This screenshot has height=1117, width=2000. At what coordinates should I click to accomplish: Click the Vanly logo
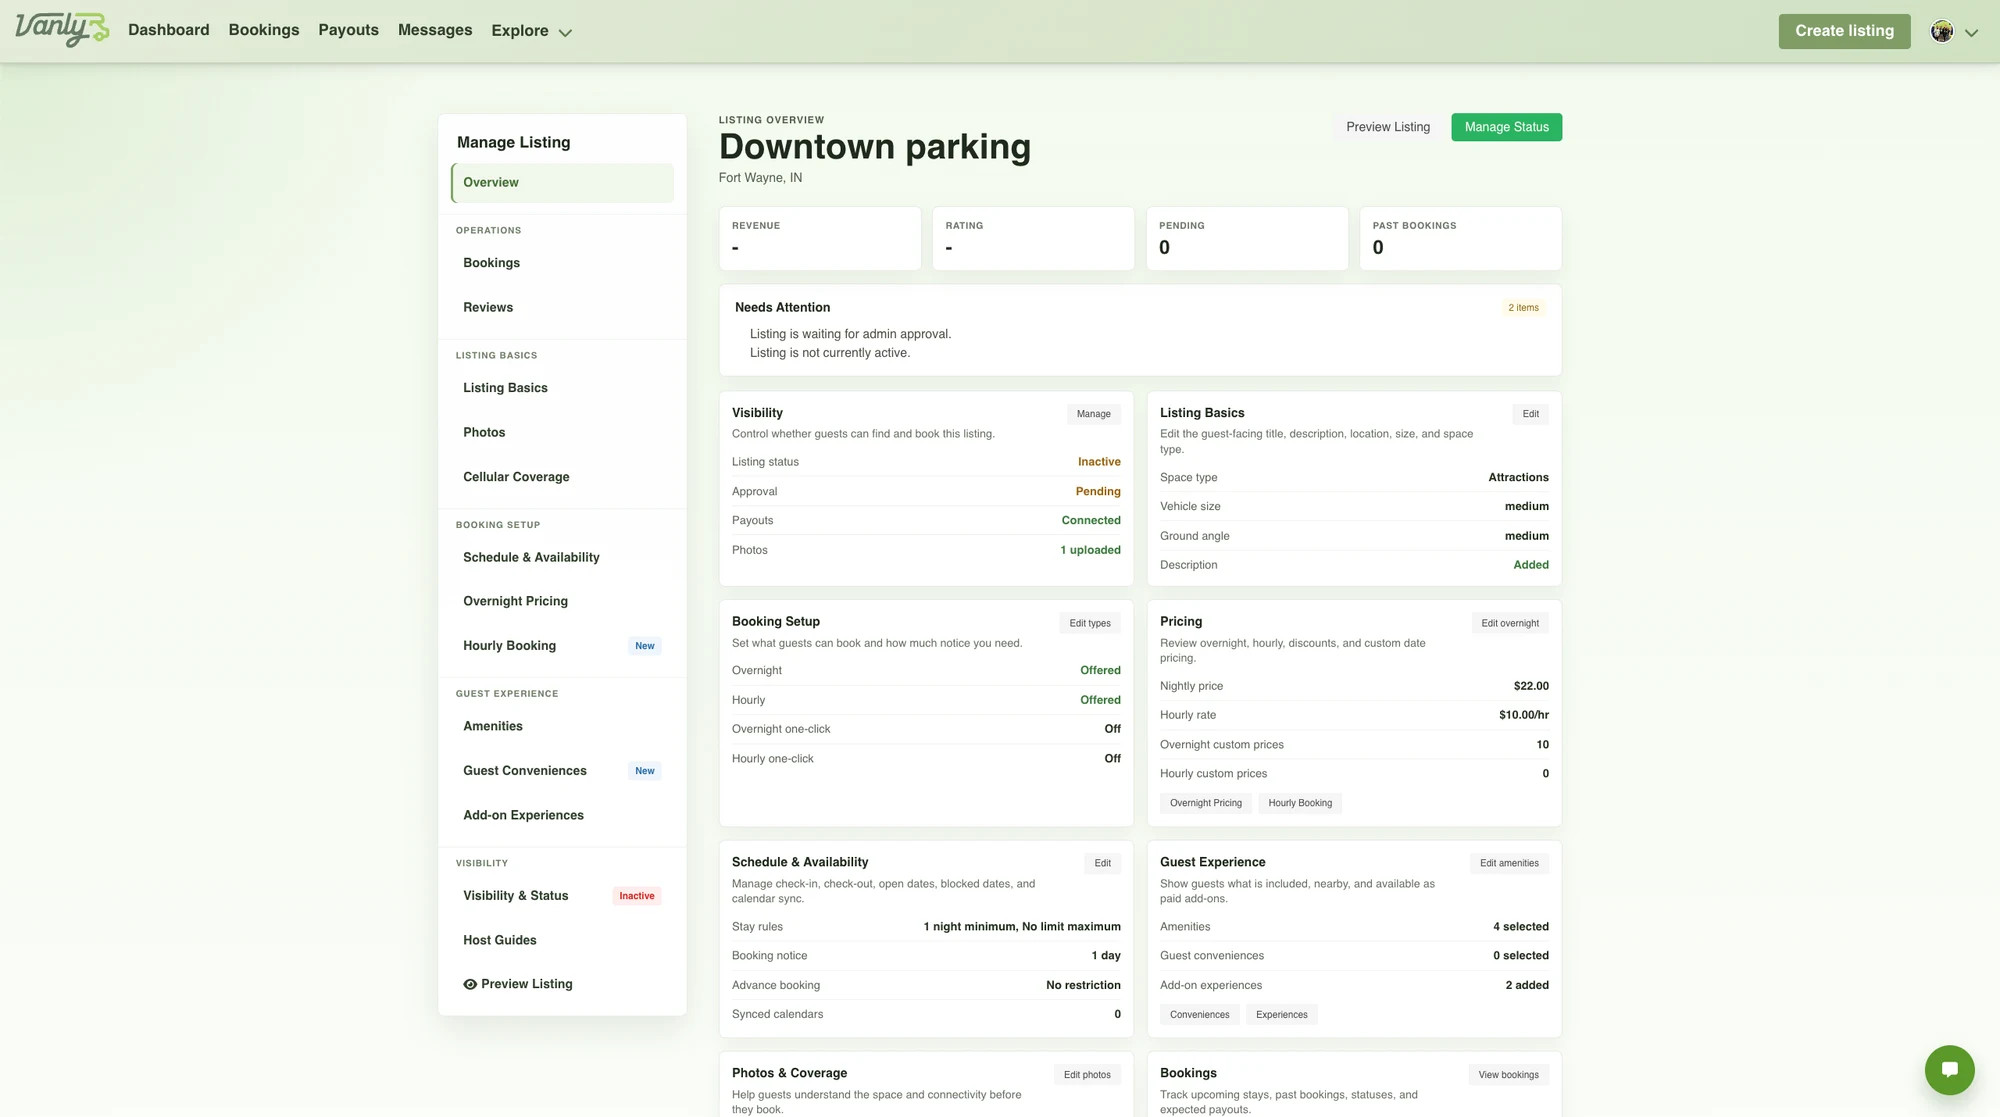62,29
